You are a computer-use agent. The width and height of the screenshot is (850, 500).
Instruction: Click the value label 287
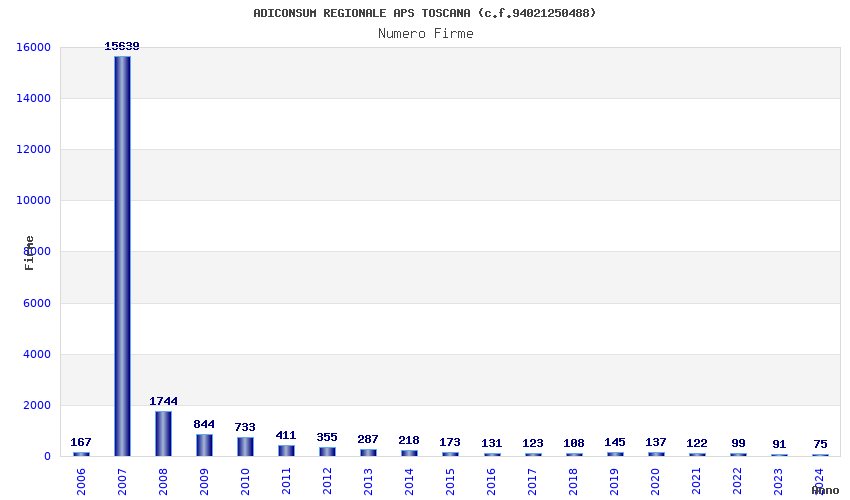pyautogui.click(x=368, y=439)
